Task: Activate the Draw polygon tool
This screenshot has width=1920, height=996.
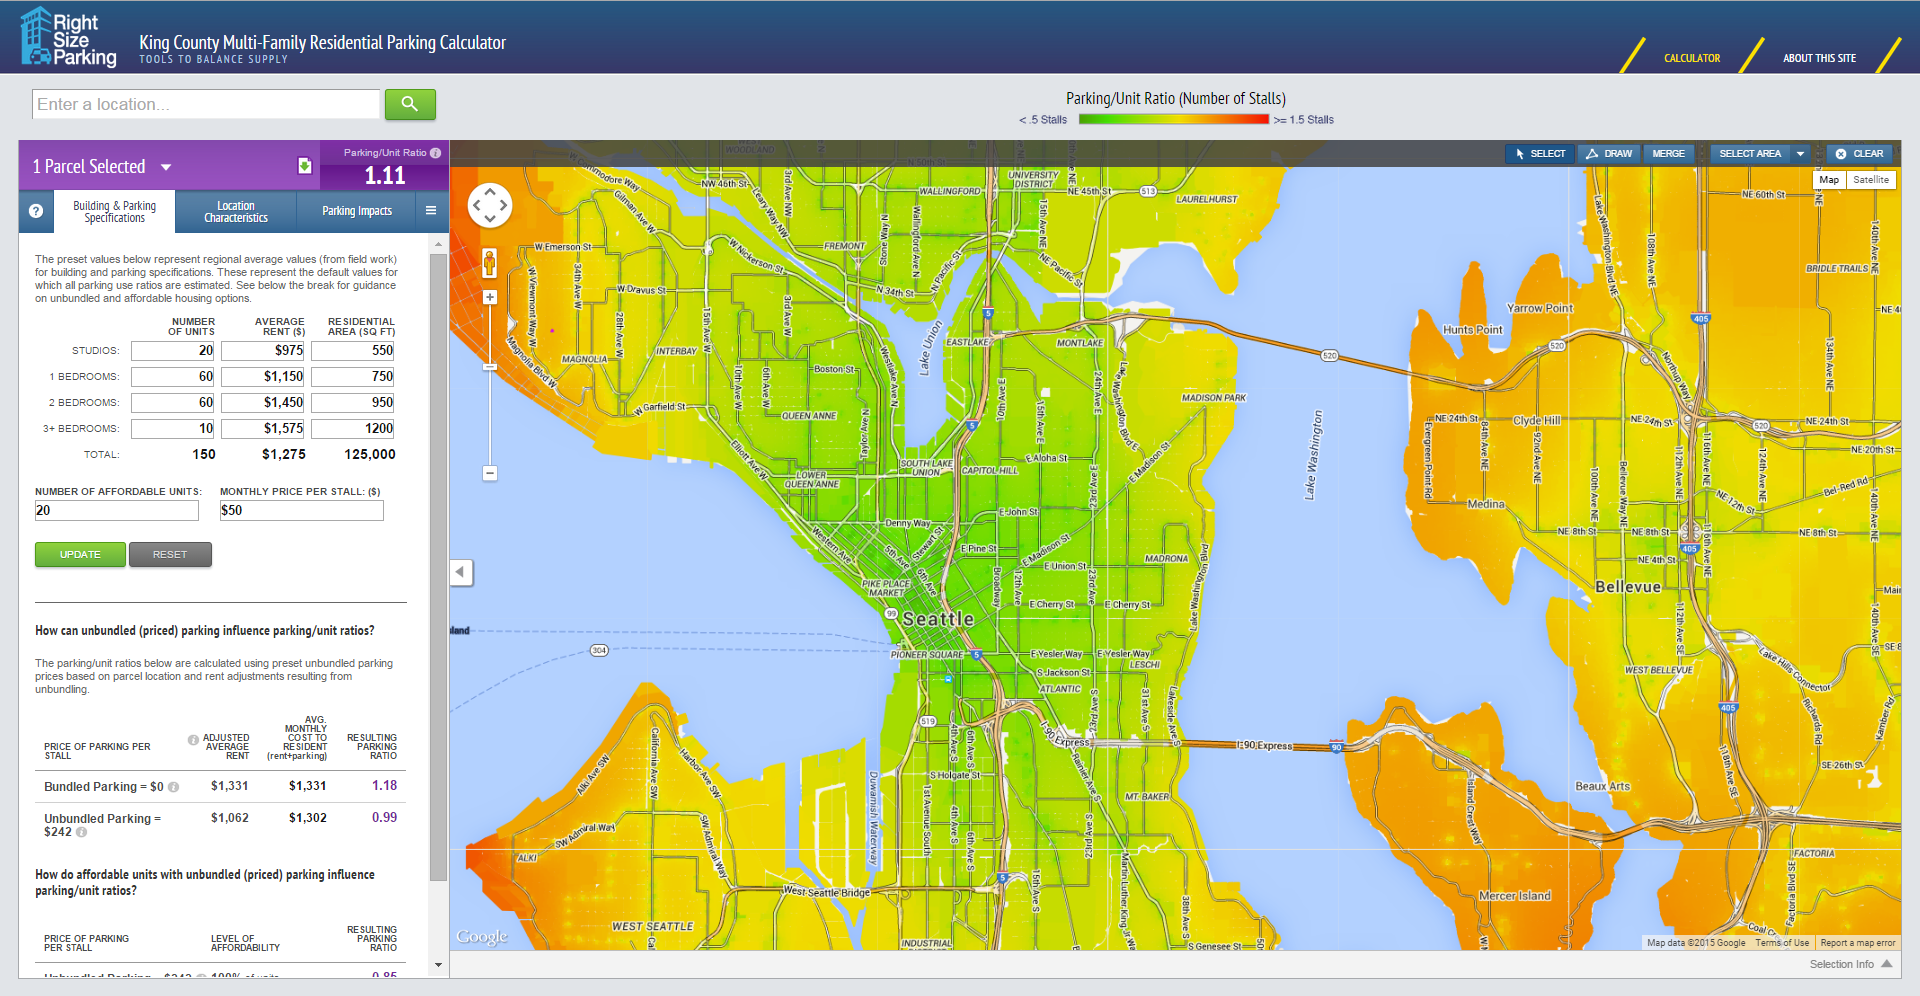Action: pyautogui.click(x=1609, y=154)
